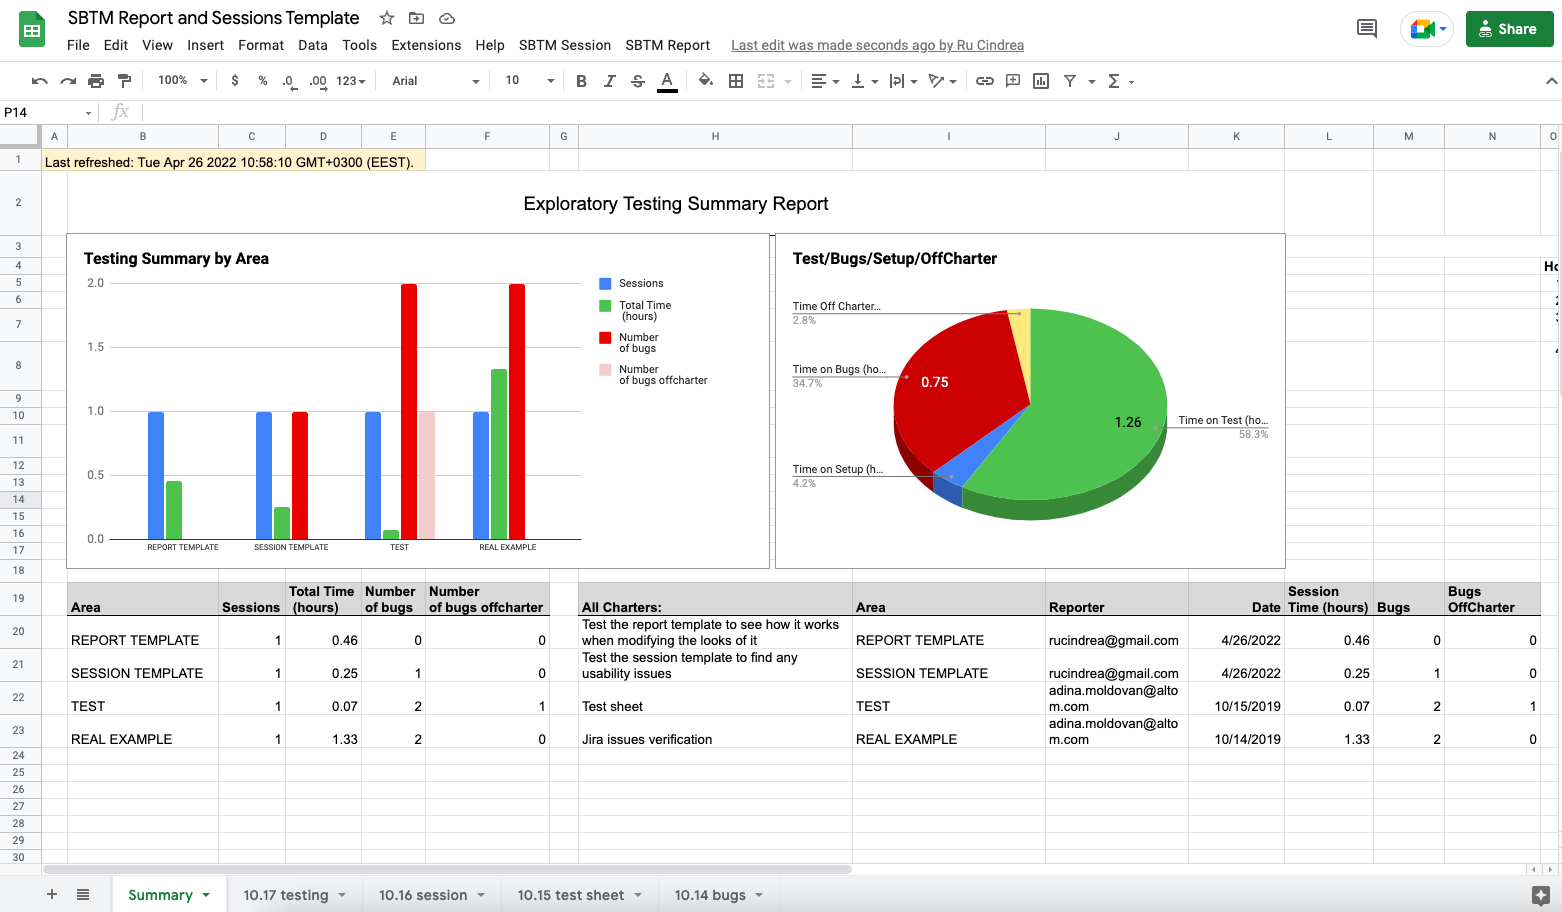This screenshot has width=1562, height=912.
Task: Star this SBTM spreadsheet
Action: coord(387,18)
